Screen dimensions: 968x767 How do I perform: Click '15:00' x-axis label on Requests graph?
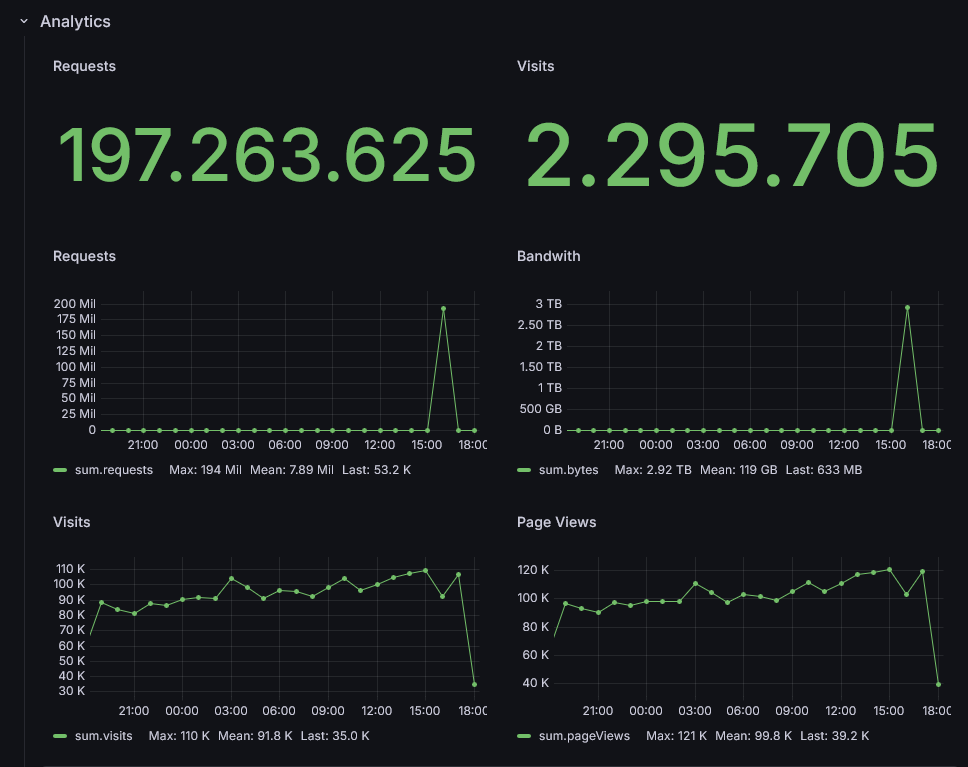(x=426, y=445)
